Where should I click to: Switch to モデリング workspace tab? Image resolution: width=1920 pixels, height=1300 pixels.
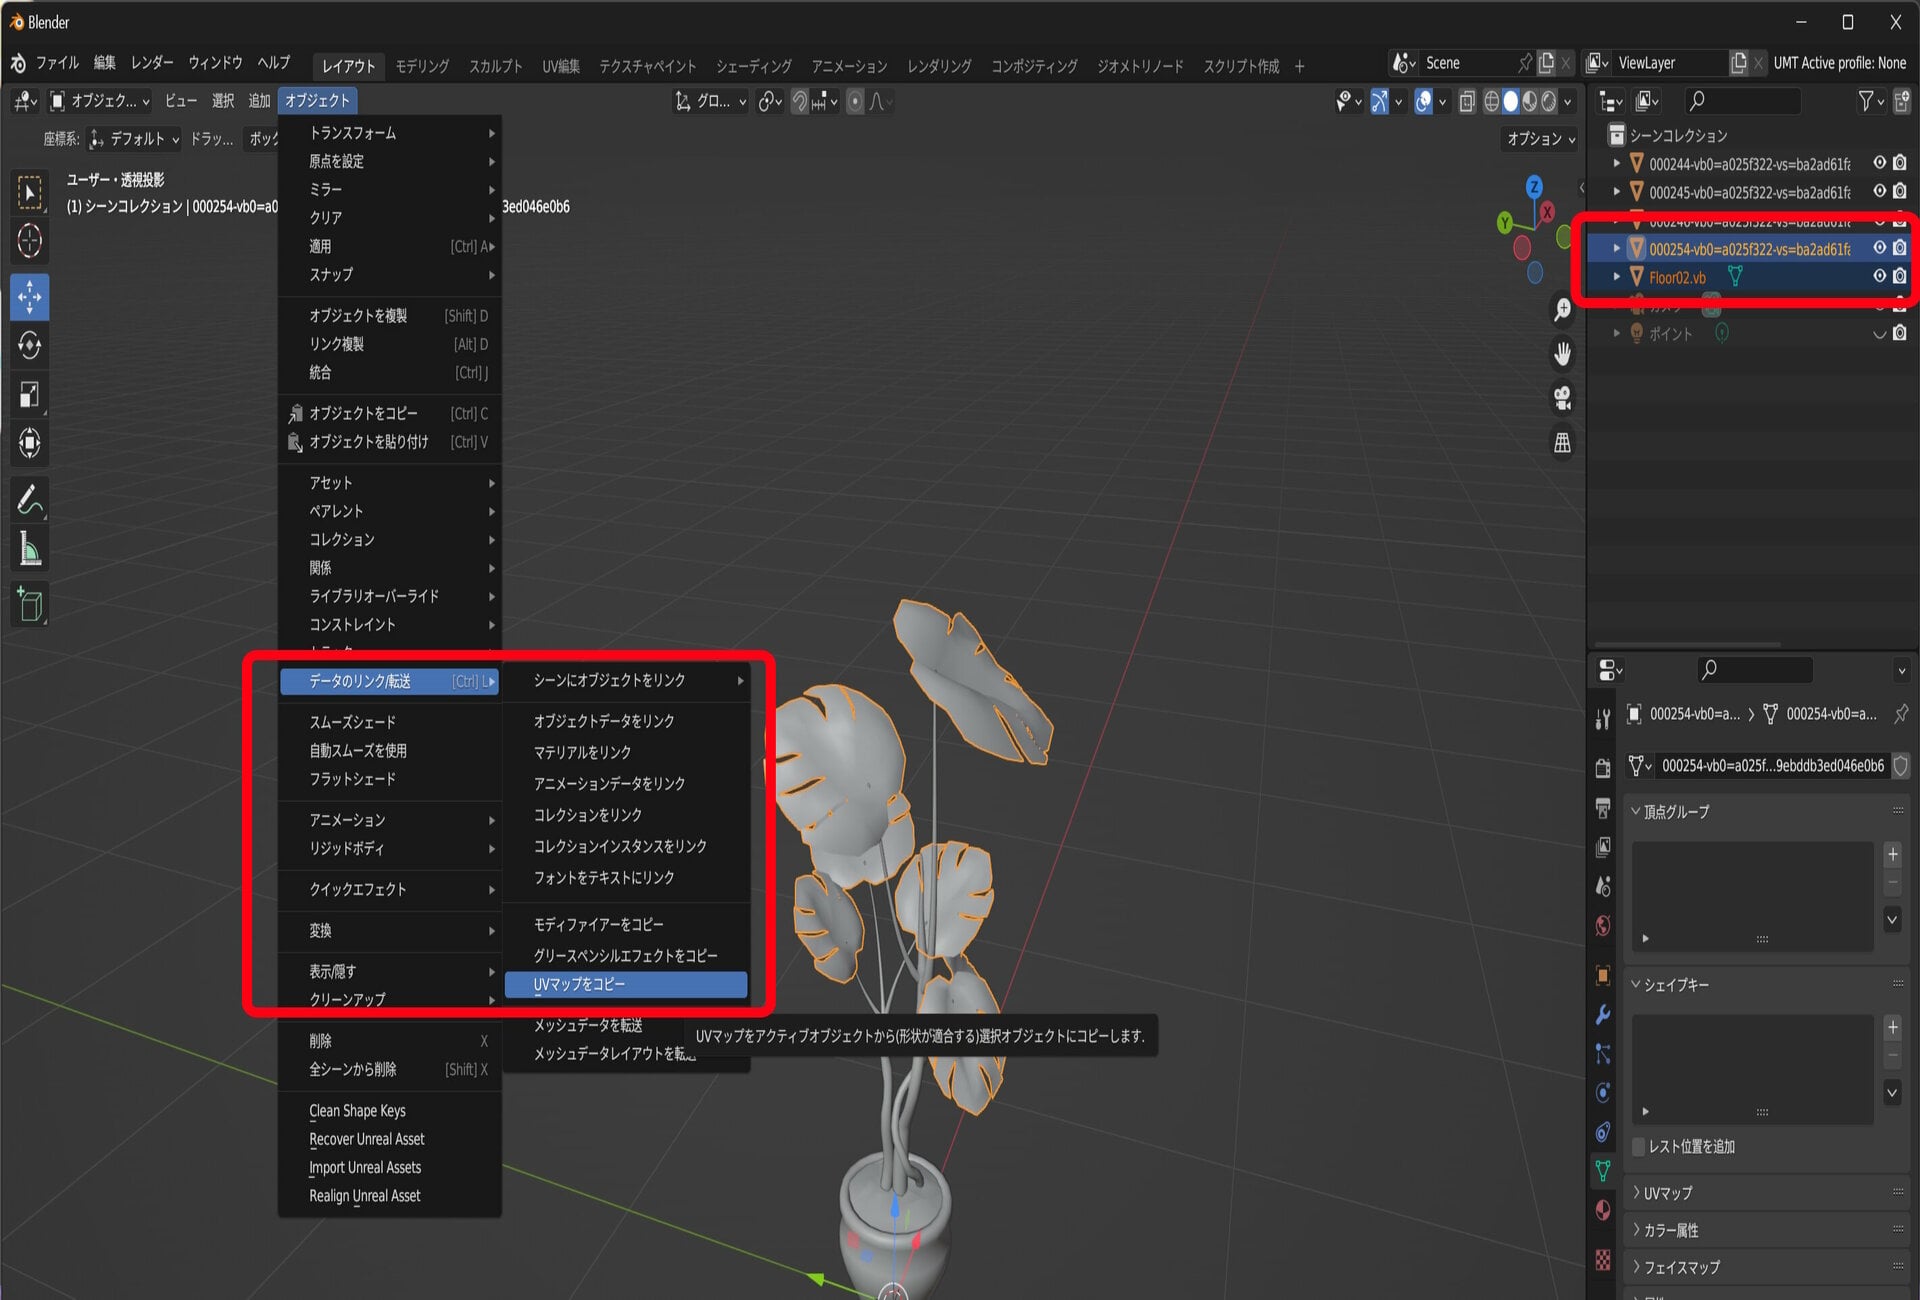[422, 66]
